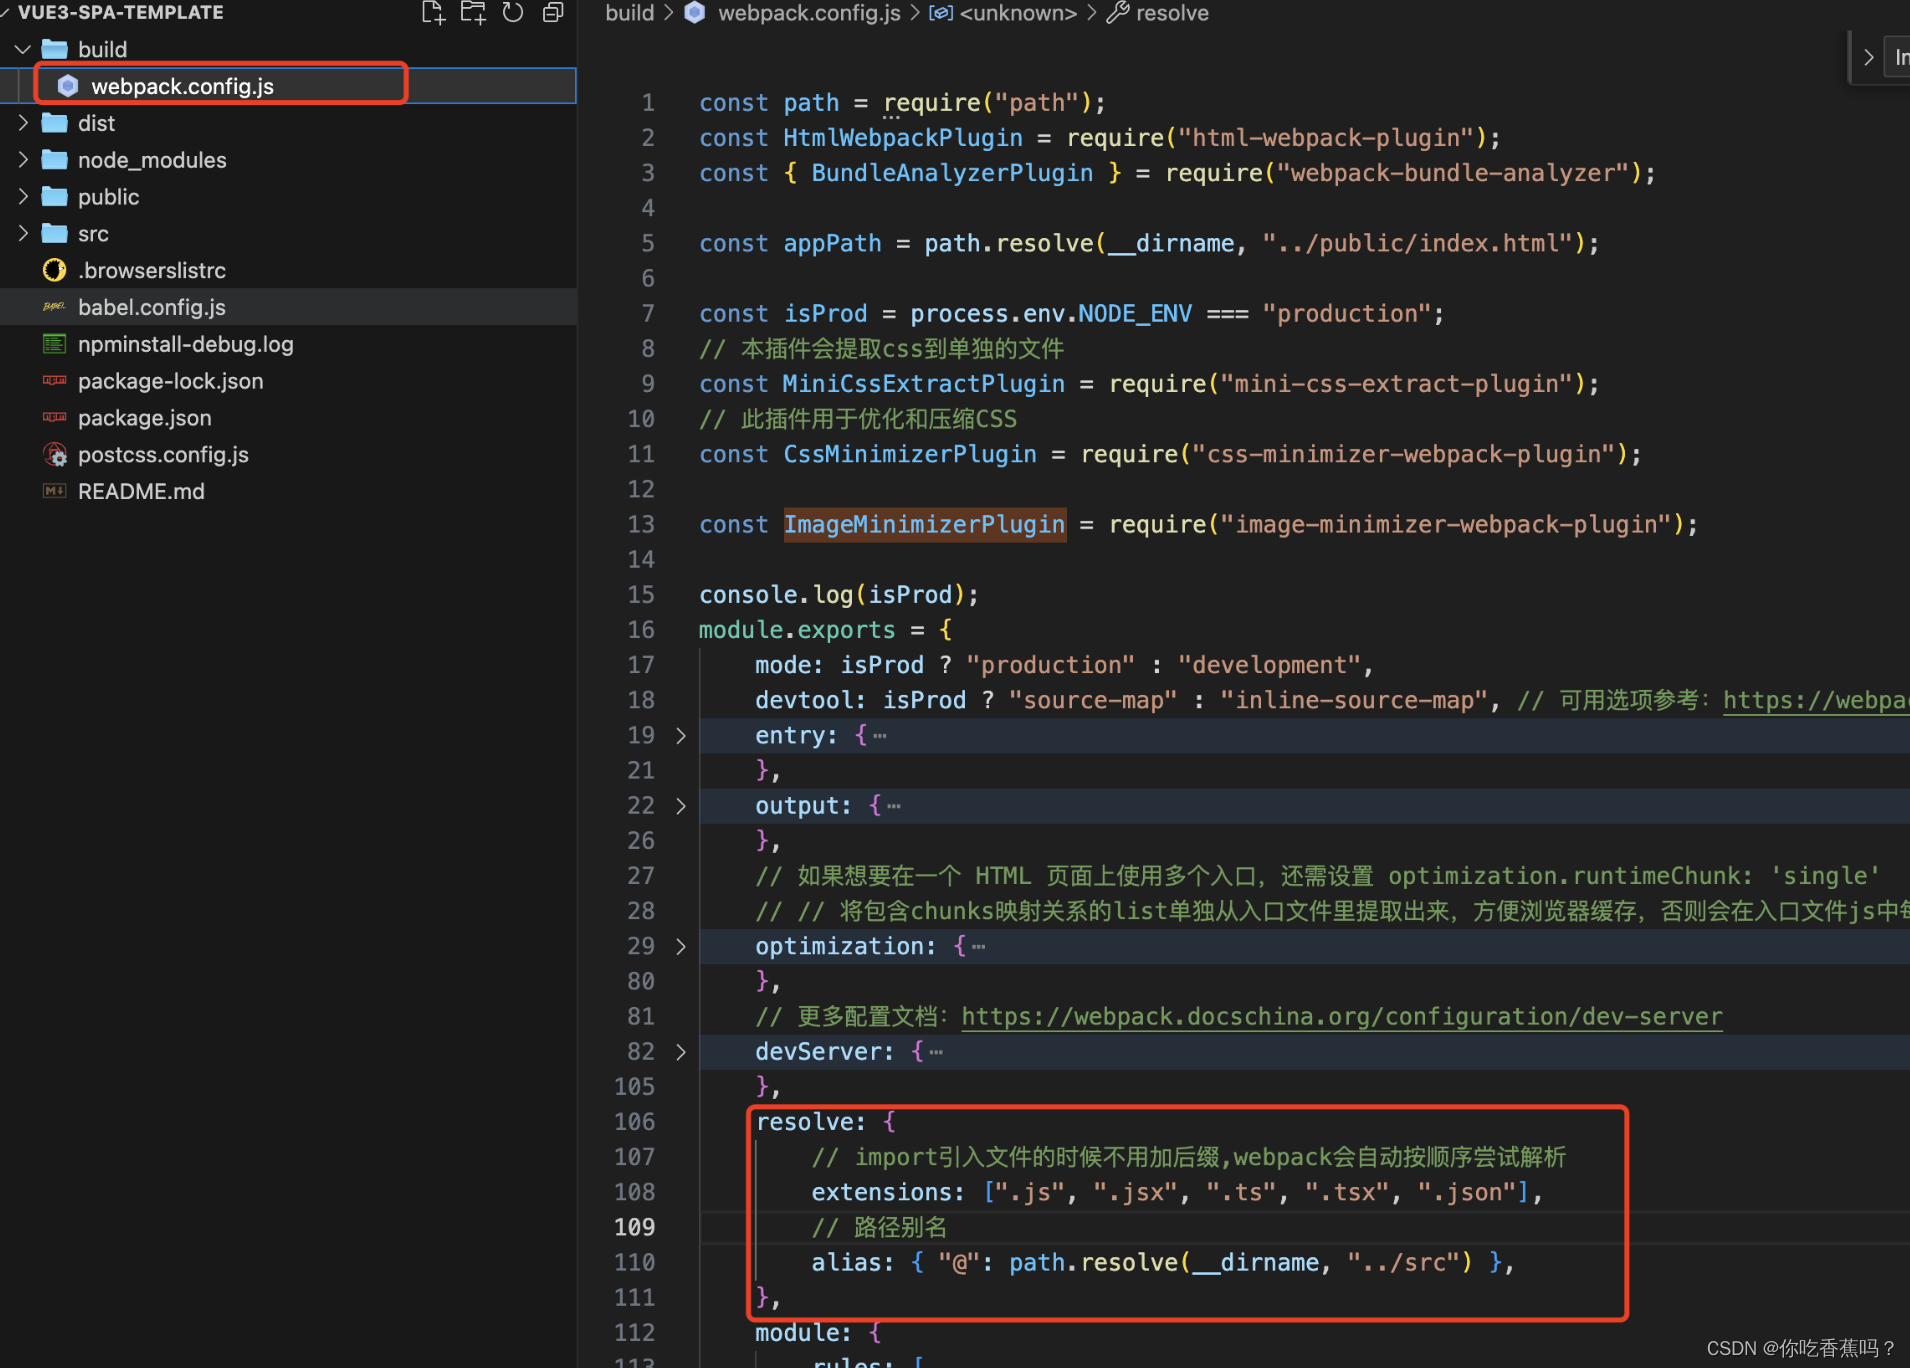Image resolution: width=1910 pixels, height=1368 pixels.
Task: Click line number 109 in the gutter
Action: pos(635,1228)
